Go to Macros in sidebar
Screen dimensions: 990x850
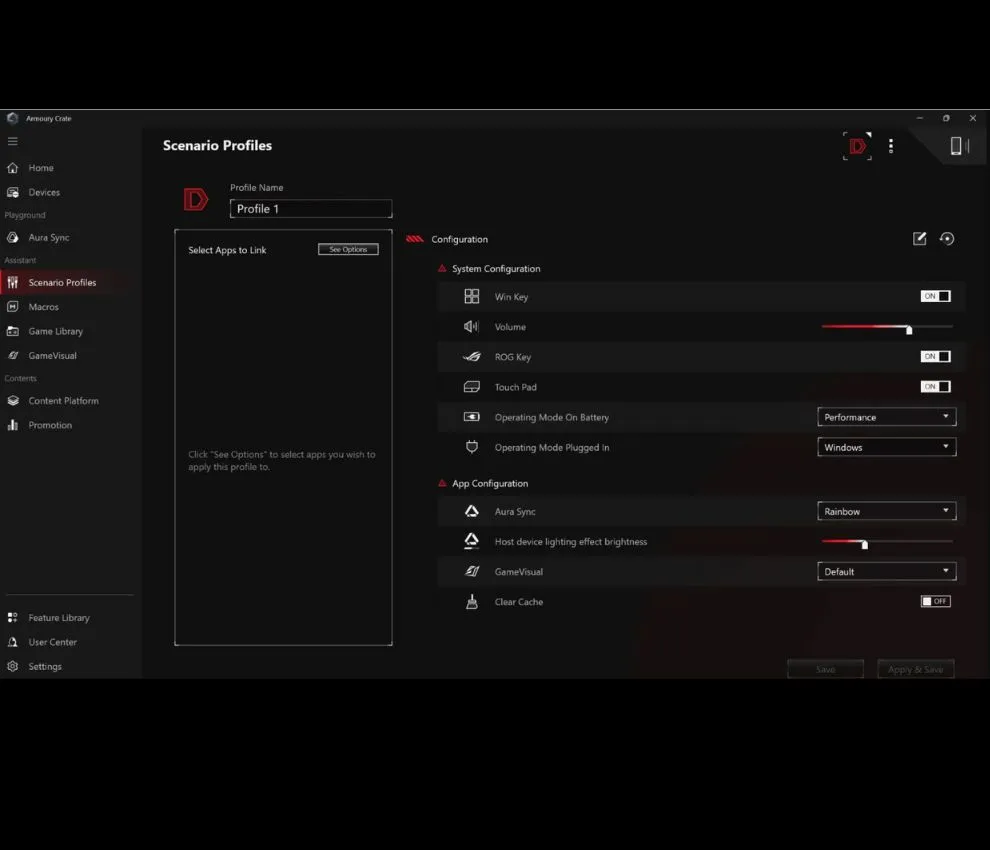pyautogui.click(x=43, y=307)
